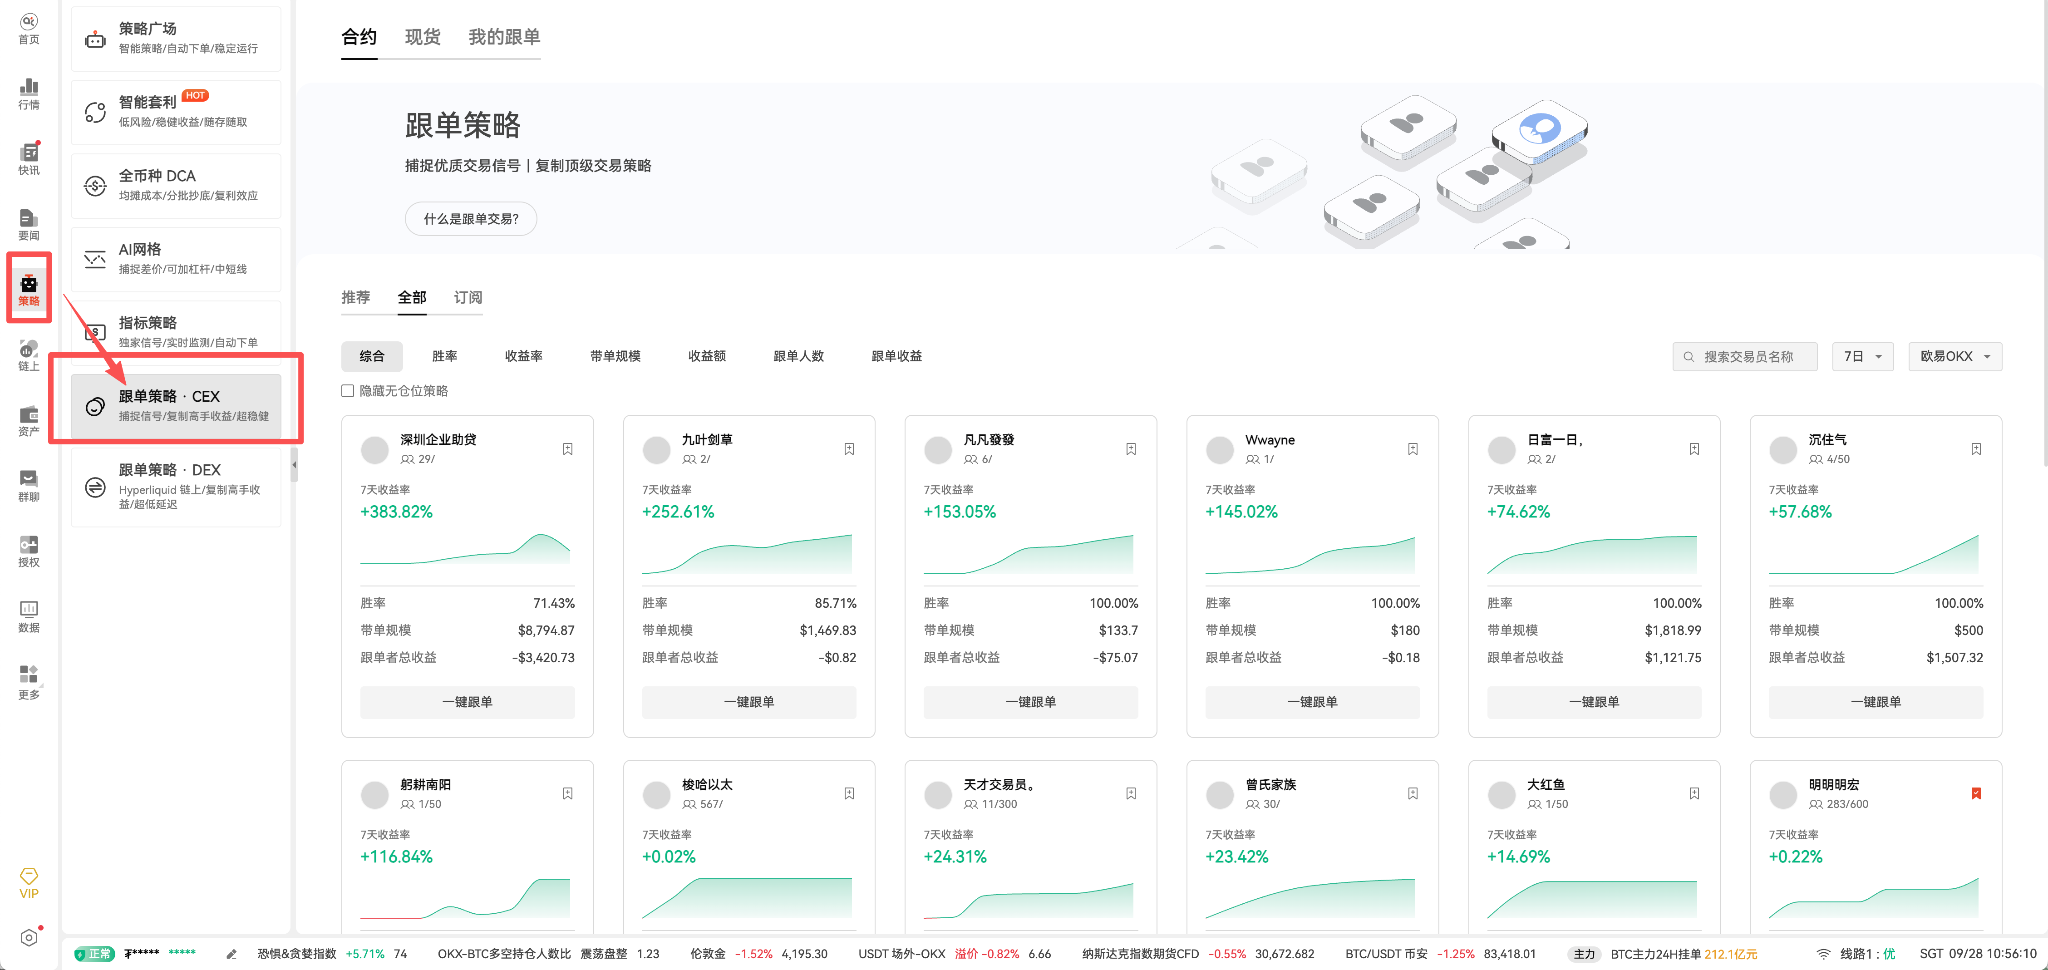Open the 策略广场 menu entry

(176, 39)
